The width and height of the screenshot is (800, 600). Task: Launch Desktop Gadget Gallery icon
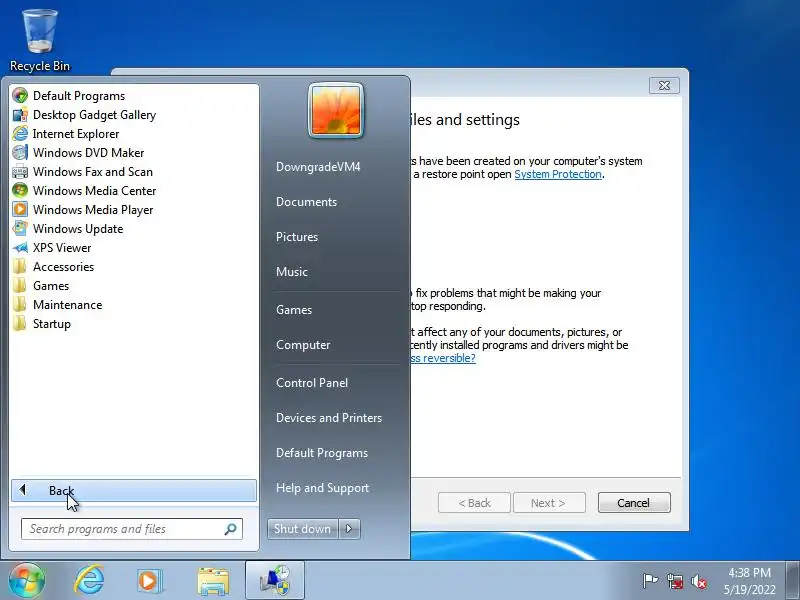[20, 115]
